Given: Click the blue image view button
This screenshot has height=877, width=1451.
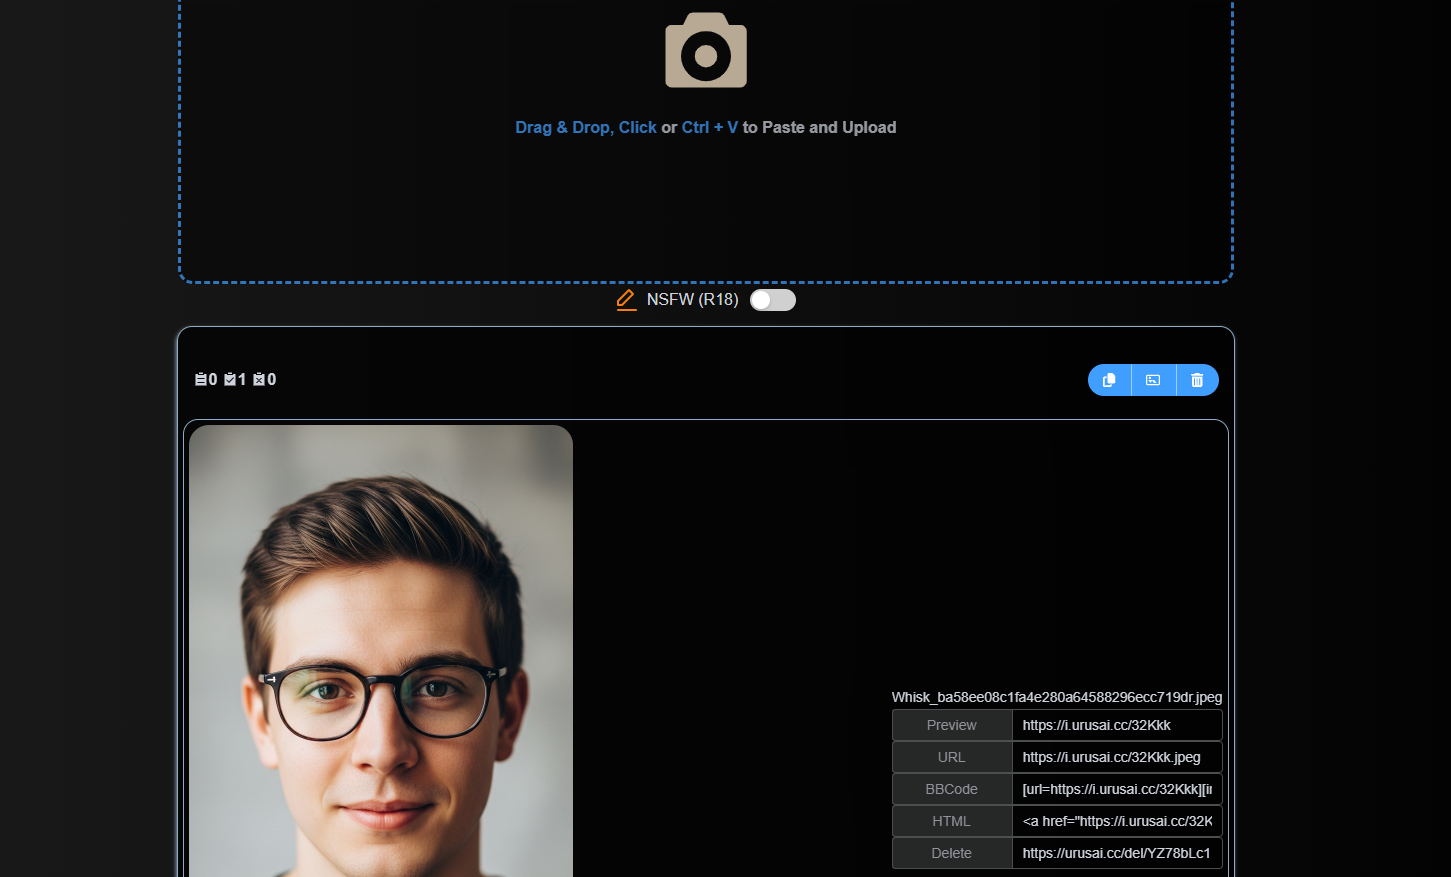Looking at the screenshot, I should click(x=1153, y=380).
